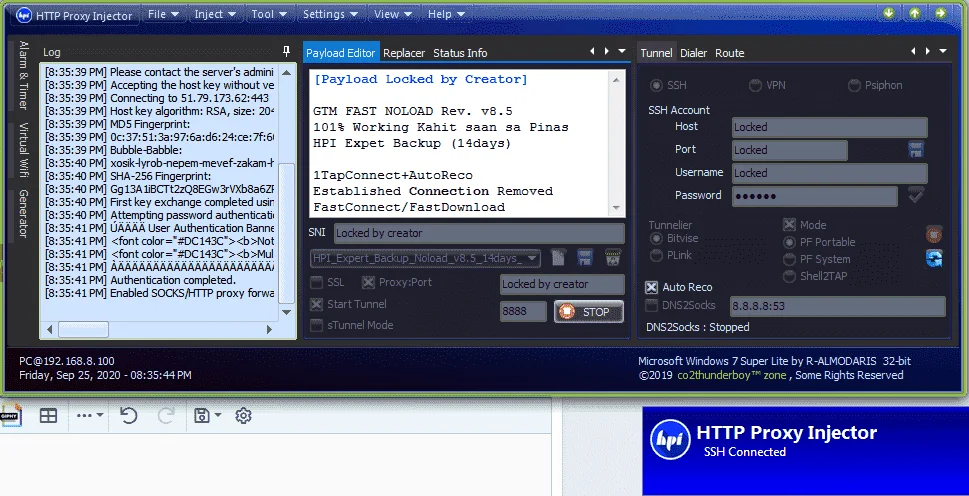Click the save floppy icon next to Port field
This screenshot has width=969, height=496.
click(915, 149)
